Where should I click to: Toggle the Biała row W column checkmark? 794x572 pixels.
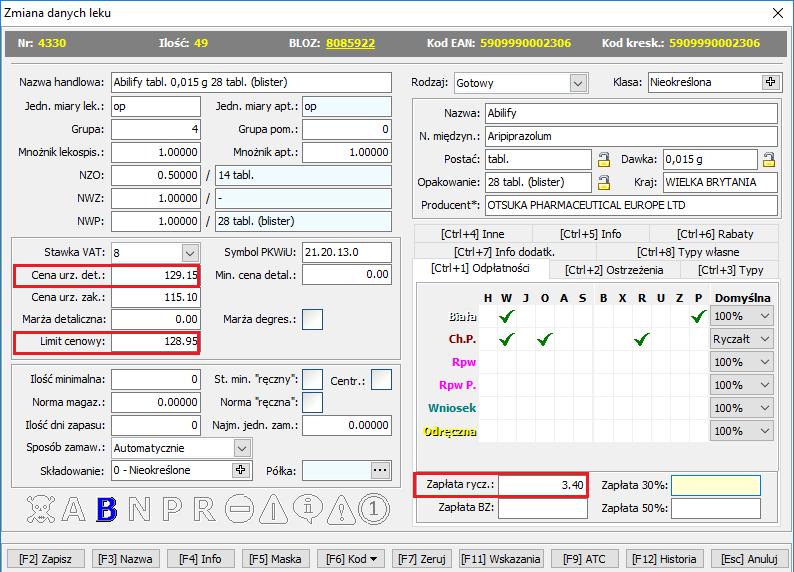506,316
